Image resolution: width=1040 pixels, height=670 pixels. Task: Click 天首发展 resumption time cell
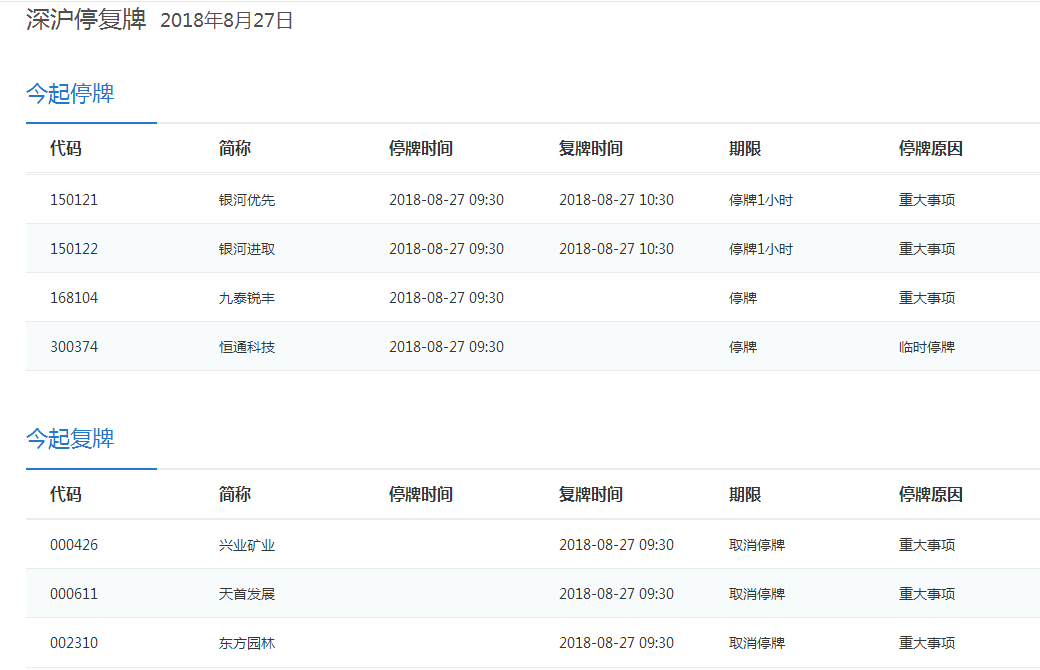616,594
